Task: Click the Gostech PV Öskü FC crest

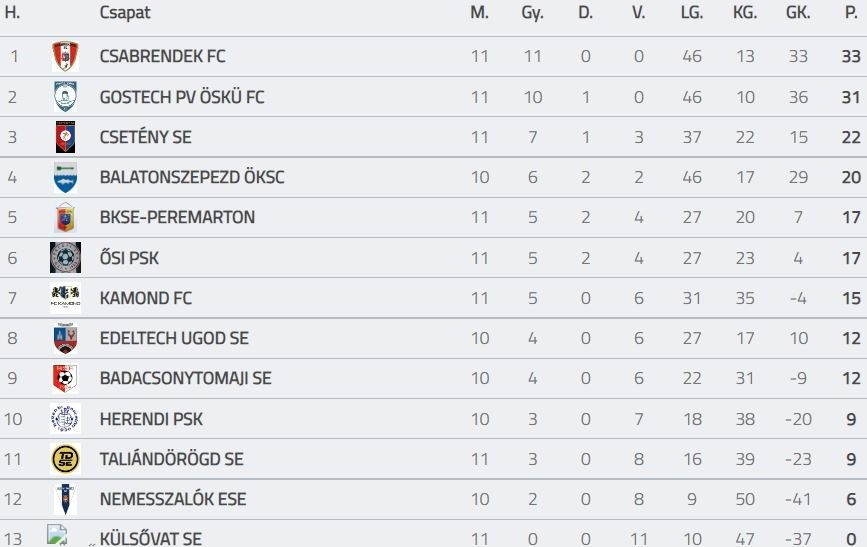Action: click(65, 97)
